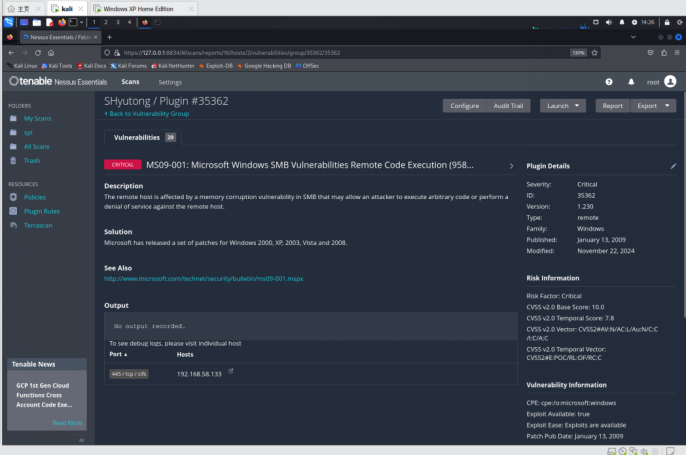Click the 445 / tcp / cifs port badge
This screenshot has width=686, height=456.
click(129, 374)
